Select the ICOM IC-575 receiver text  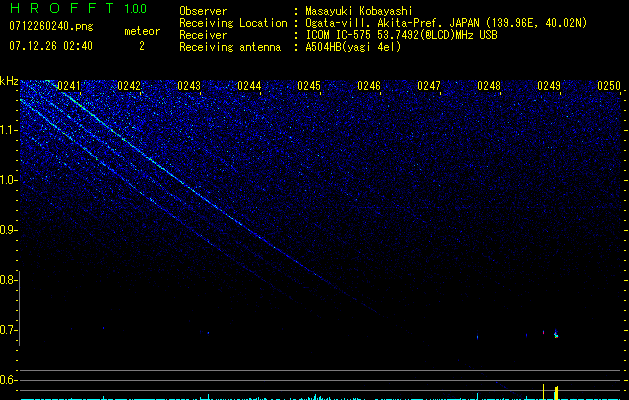401,35
